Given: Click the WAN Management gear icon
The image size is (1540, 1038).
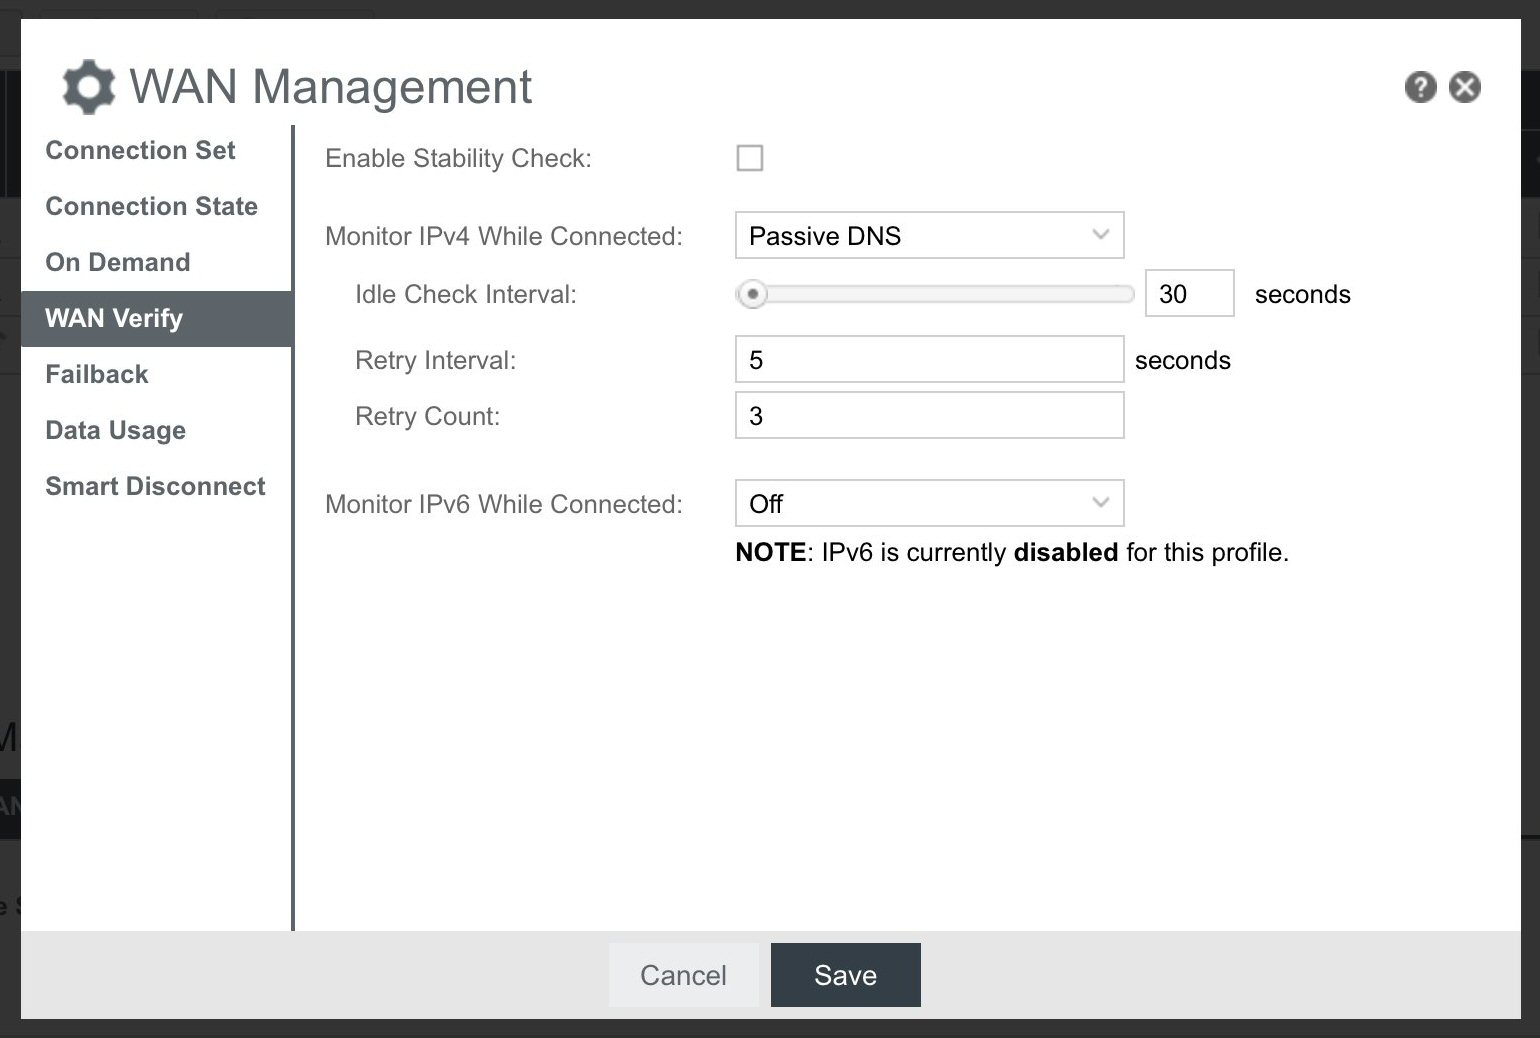Looking at the screenshot, I should pyautogui.click(x=88, y=87).
